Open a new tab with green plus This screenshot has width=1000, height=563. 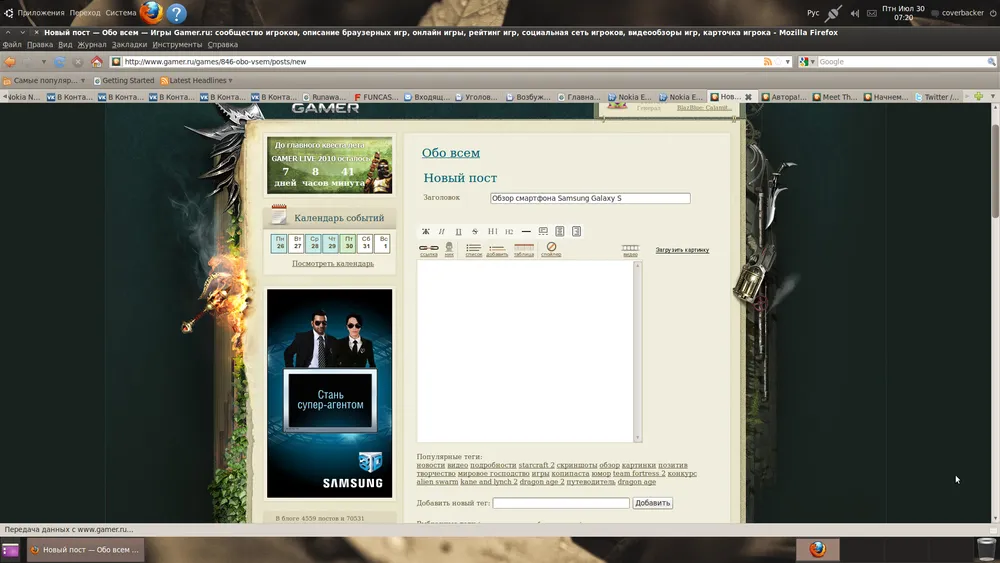(x=978, y=97)
